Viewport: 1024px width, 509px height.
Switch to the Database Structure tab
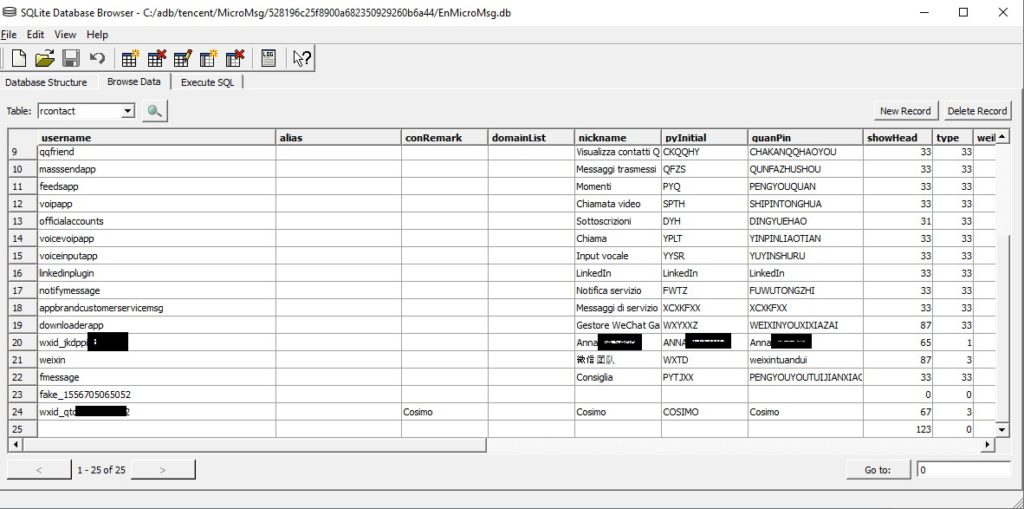point(46,82)
